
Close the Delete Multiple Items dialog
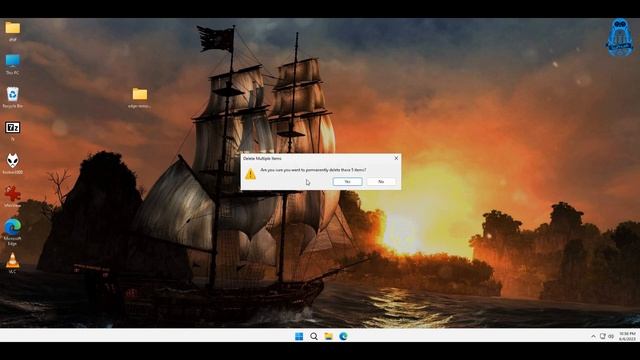point(396,158)
